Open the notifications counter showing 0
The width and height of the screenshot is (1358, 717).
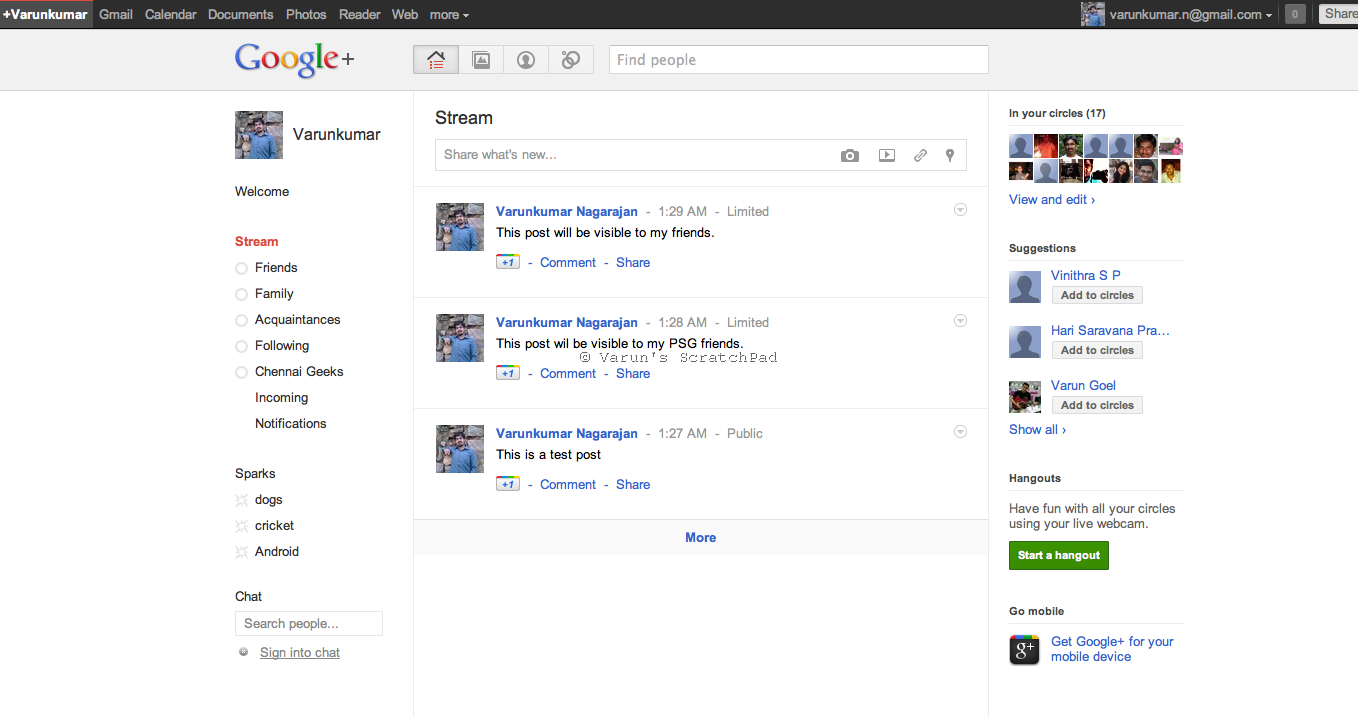(x=1295, y=14)
